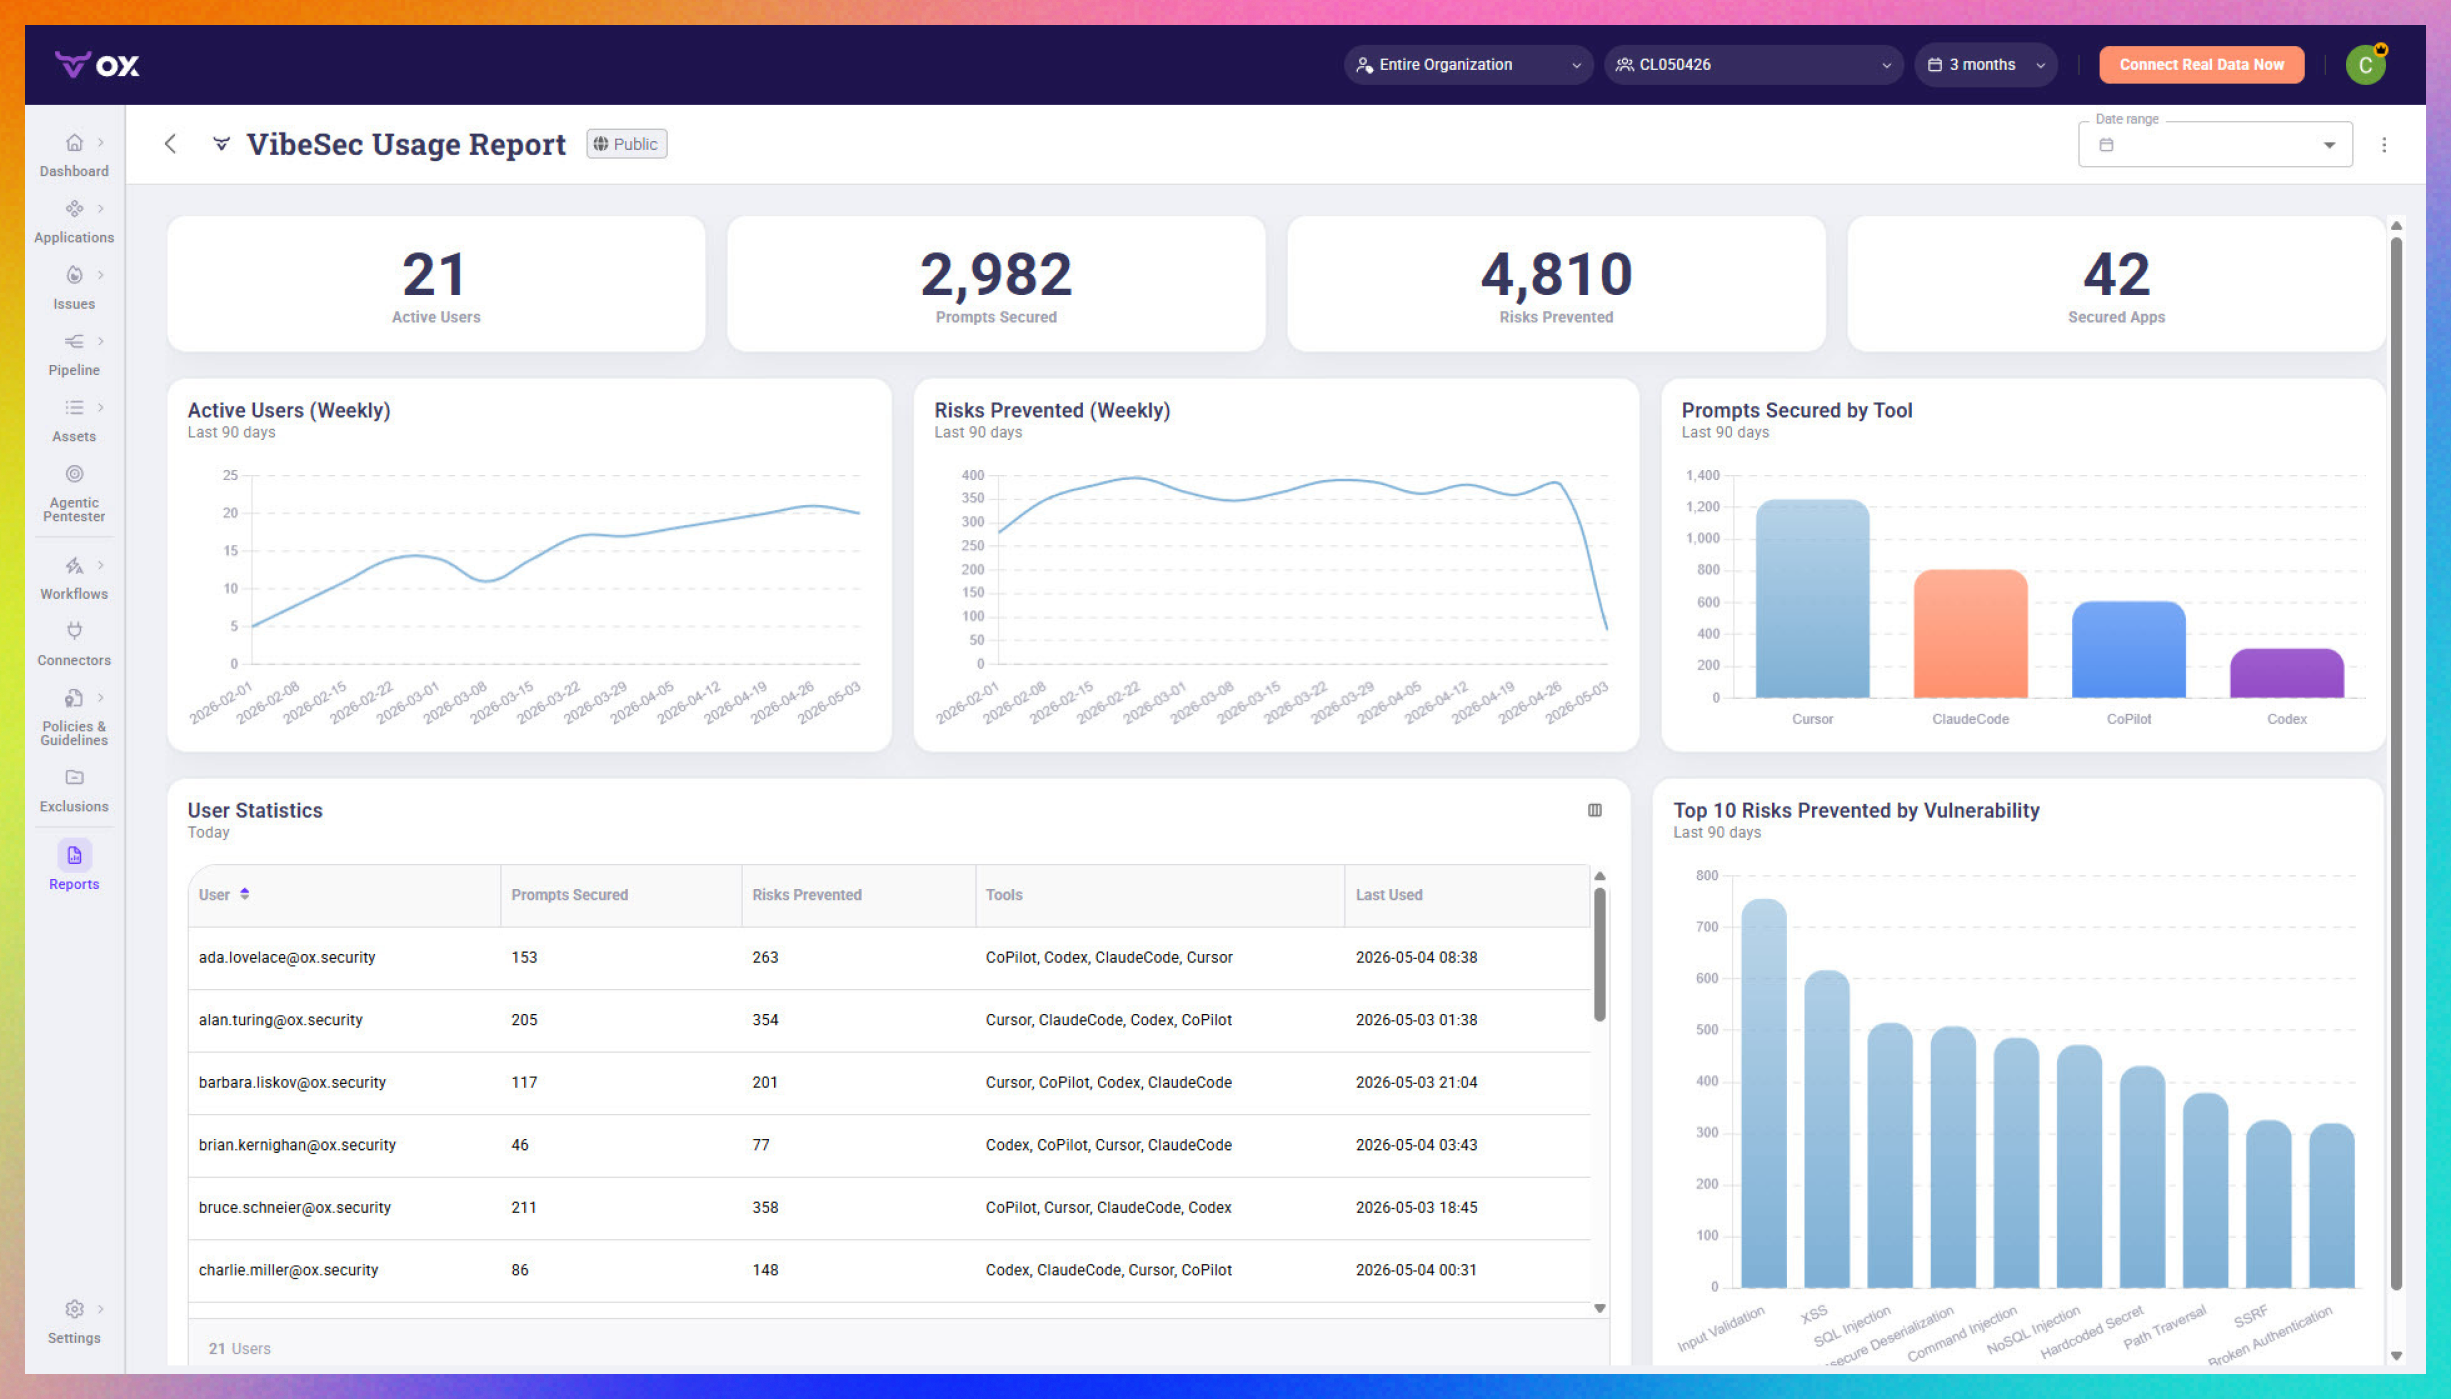Image resolution: width=2451 pixels, height=1399 pixels.
Task: Open the Entire Organization dropdown
Action: [x=1468, y=65]
